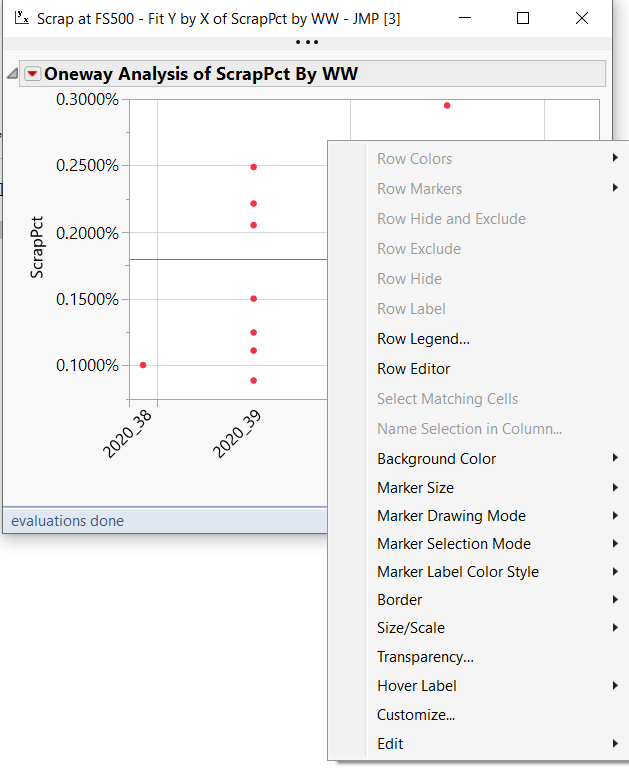Collapse the Oneway Analysis outline disclosure triangle
The width and height of the screenshot is (629, 768).
click(x=13, y=74)
